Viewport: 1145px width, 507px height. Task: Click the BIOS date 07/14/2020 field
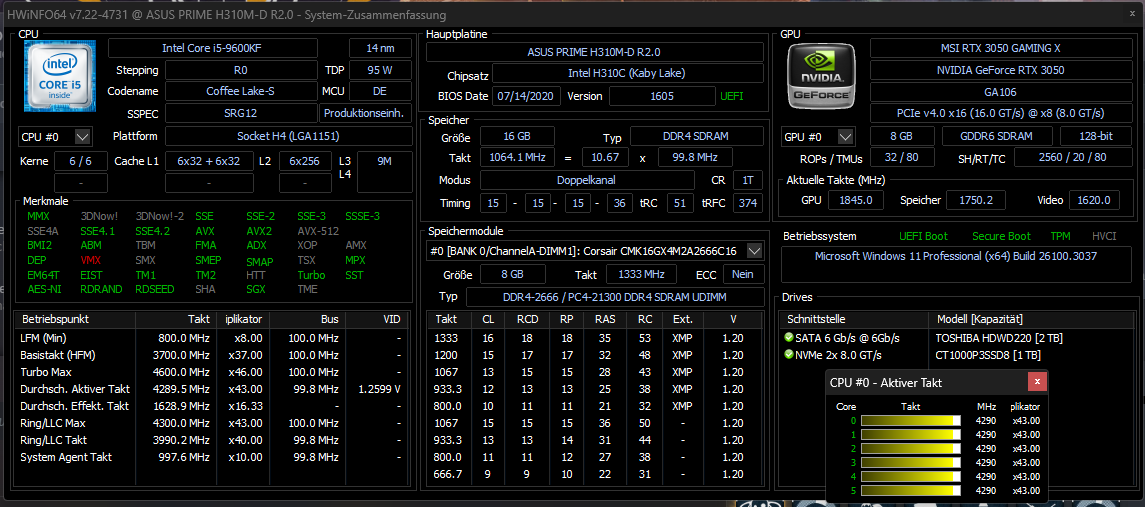(x=527, y=96)
